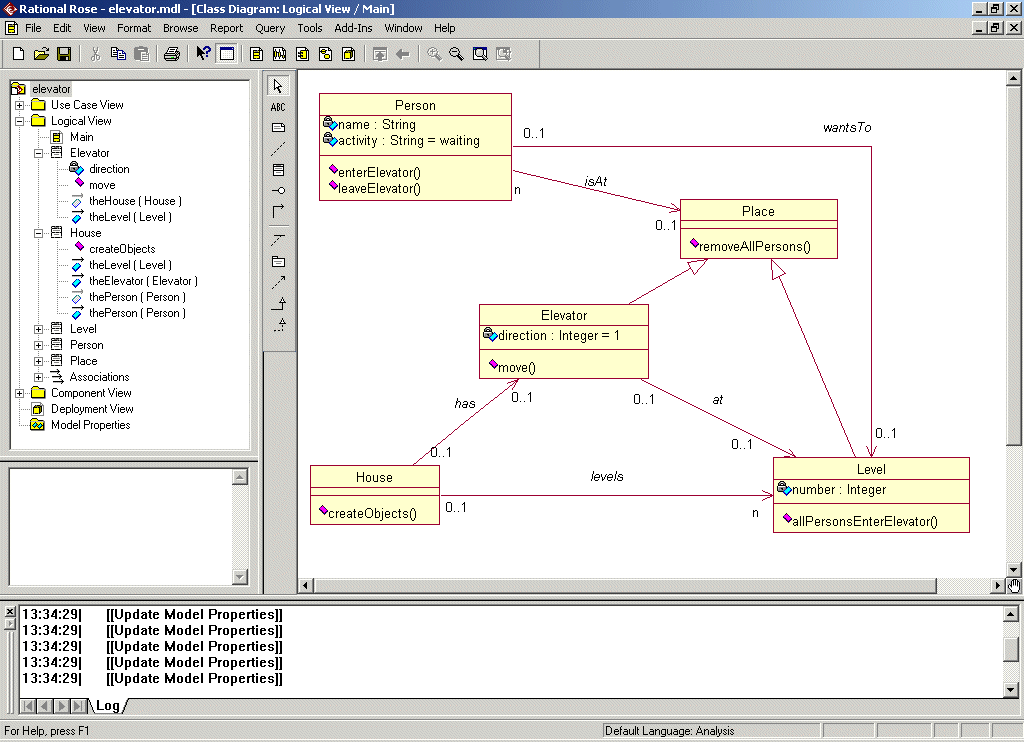Expand the Associations node
Viewport: 1024px width, 742px height.
point(39,377)
